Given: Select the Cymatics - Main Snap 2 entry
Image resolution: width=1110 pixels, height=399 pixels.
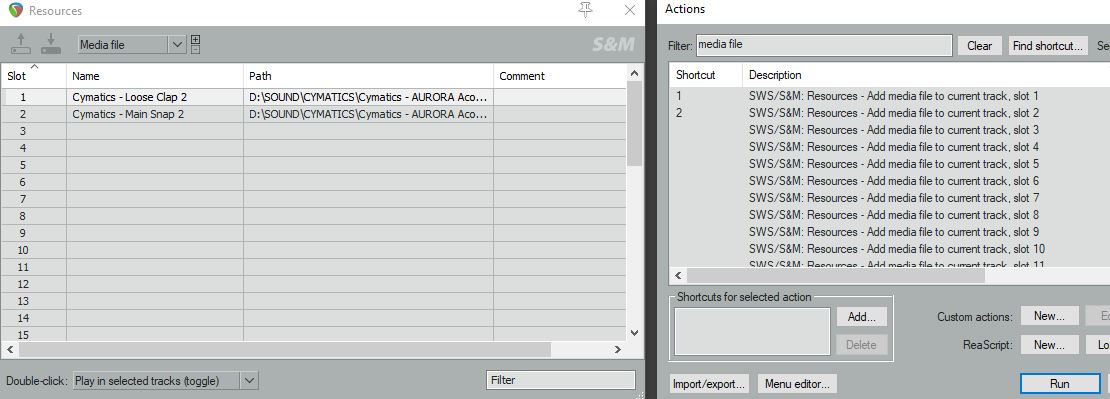Looking at the screenshot, I should click(x=128, y=114).
